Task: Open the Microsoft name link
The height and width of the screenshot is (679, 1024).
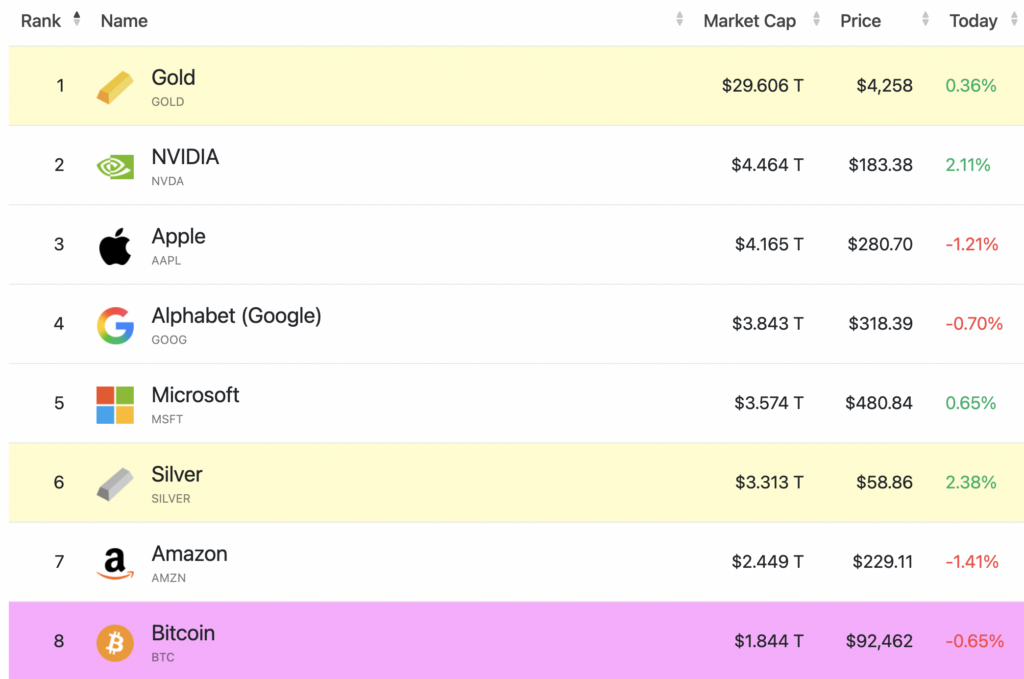Action: pyautogui.click(x=195, y=395)
